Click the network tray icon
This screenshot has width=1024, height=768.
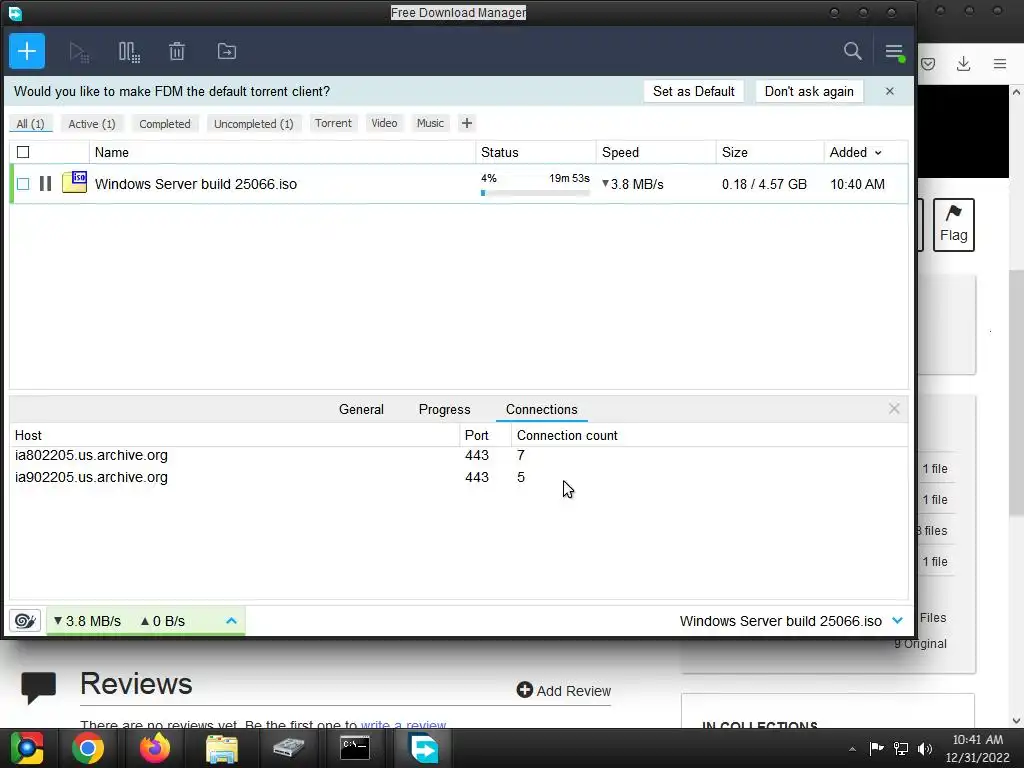tap(901, 748)
